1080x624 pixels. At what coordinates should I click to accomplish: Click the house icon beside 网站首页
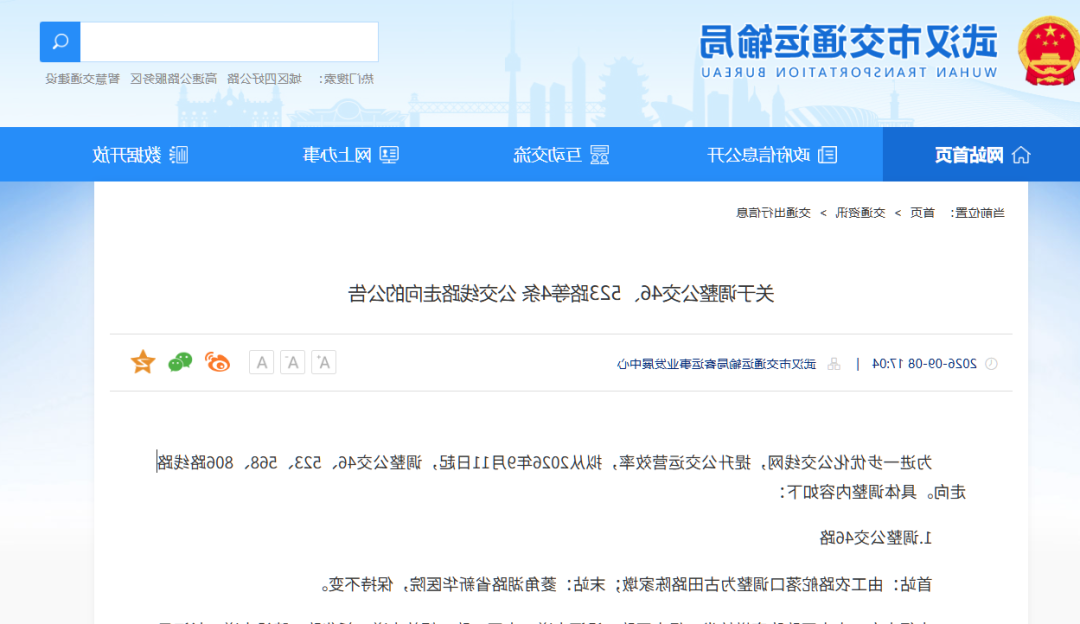tap(1021, 155)
